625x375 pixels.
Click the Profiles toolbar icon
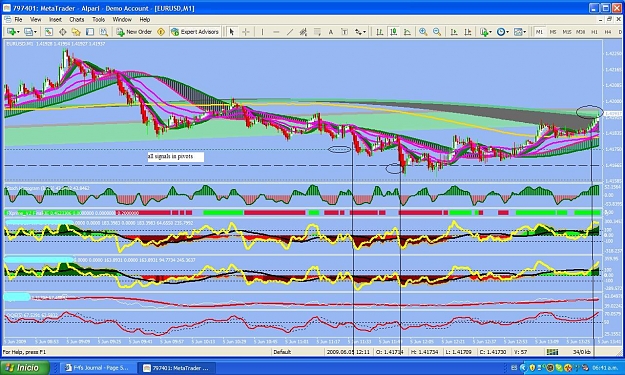[x=28, y=32]
